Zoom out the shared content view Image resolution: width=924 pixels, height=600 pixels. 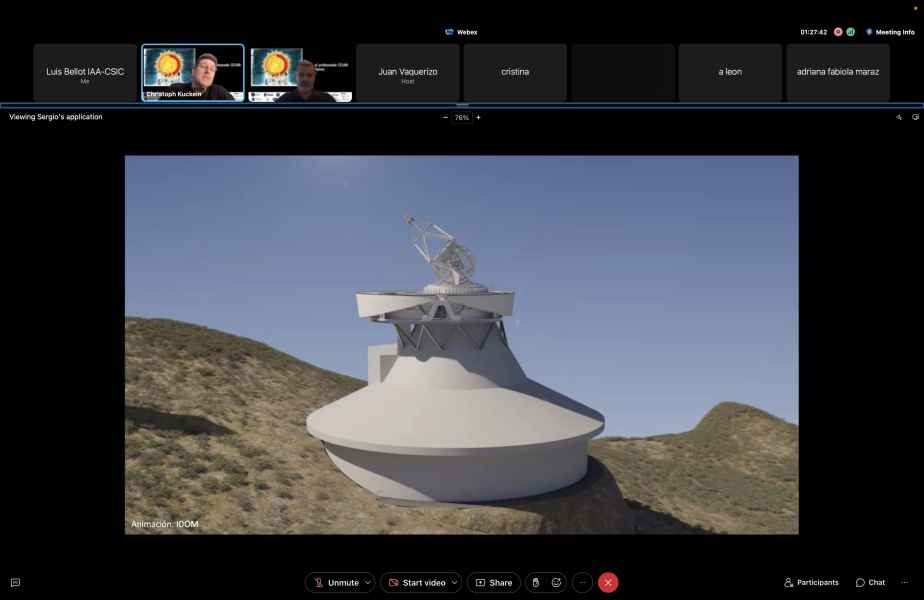(x=446, y=117)
